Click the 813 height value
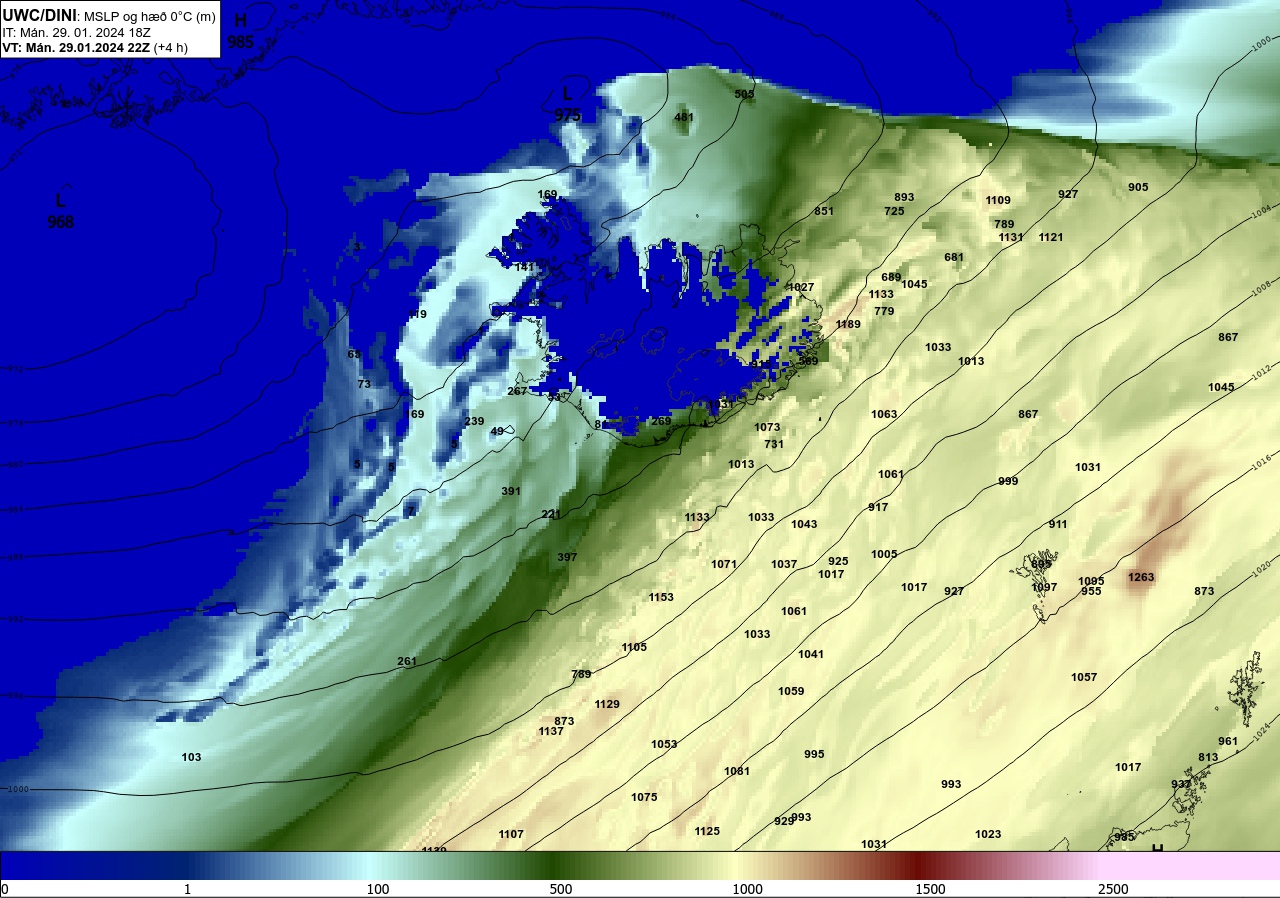Screen dimensions: 1280x898 [x=1208, y=757]
